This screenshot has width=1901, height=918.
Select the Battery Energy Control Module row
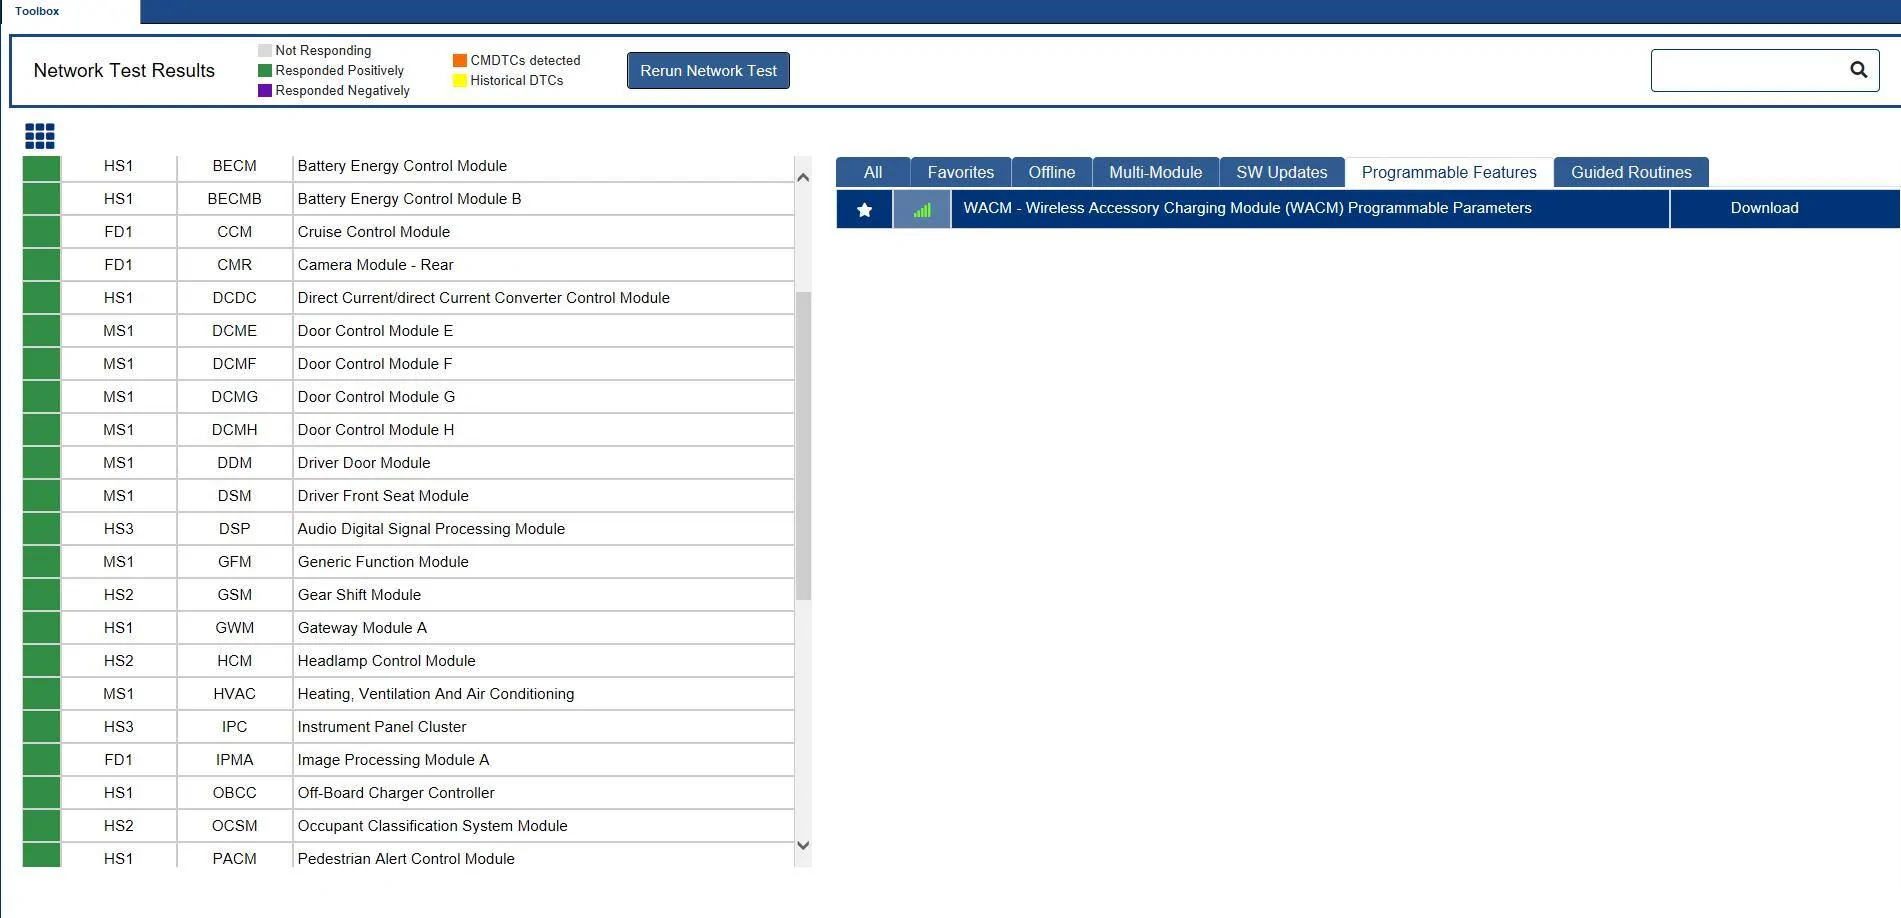(408, 166)
